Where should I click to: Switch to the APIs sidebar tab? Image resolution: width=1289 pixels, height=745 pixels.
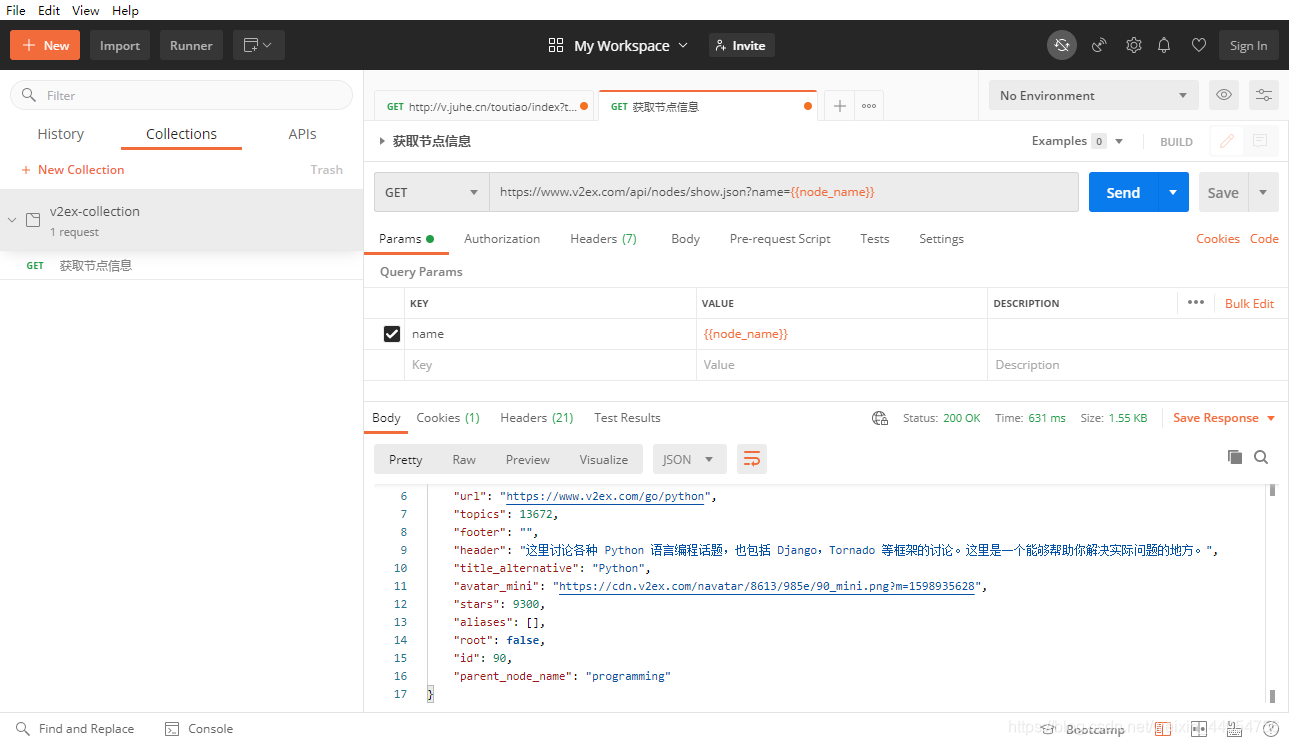click(x=302, y=134)
